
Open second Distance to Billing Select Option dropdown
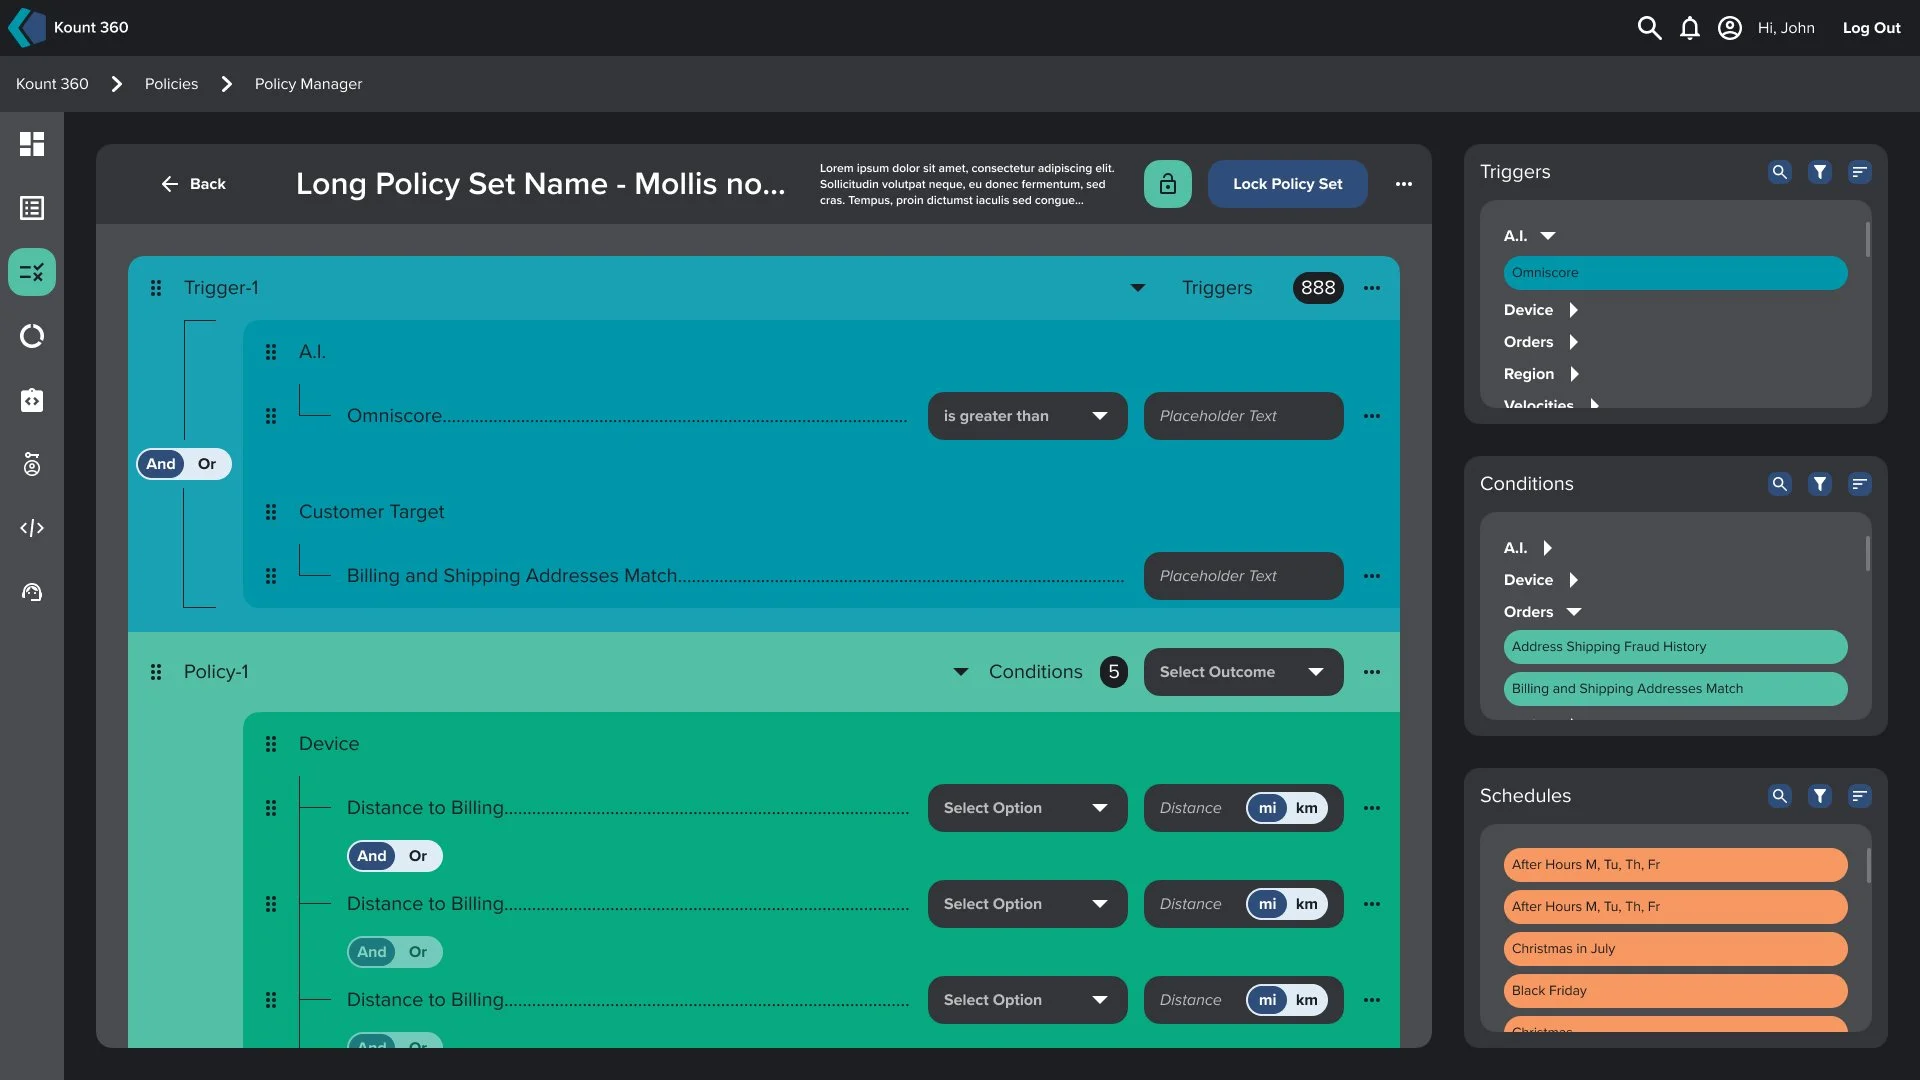[1028, 904]
